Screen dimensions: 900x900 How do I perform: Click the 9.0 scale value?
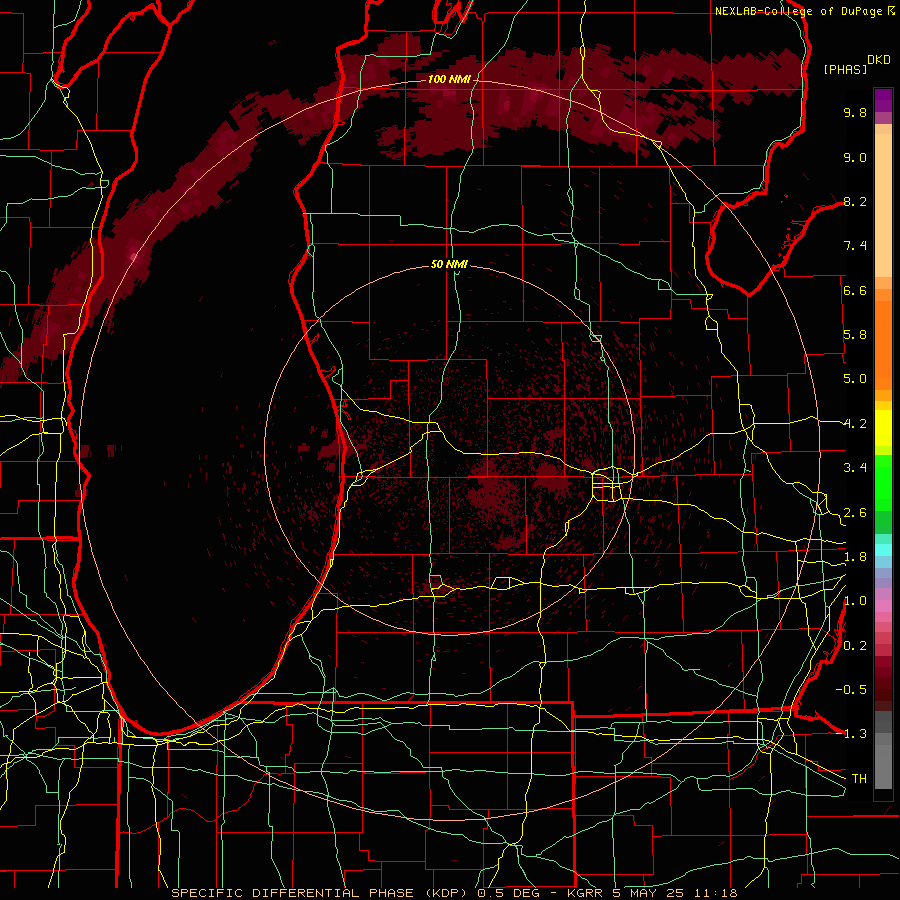[x=855, y=157]
